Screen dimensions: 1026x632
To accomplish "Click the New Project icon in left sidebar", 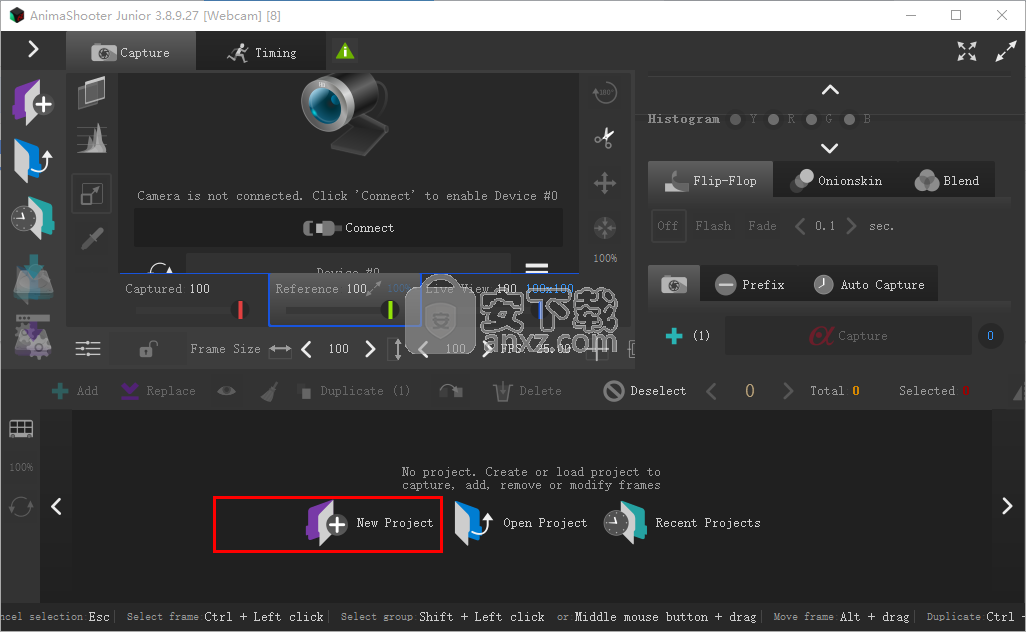I will click(33, 102).
